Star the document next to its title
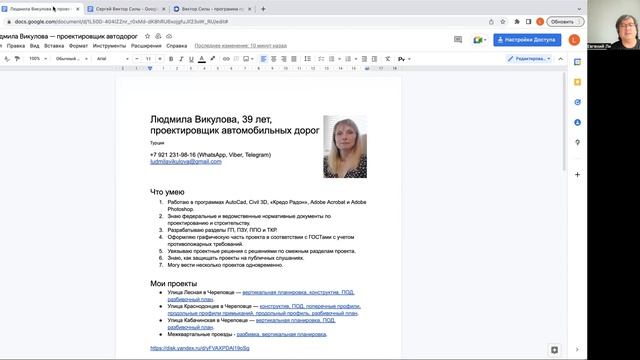The image size is (640, 360). [147, 36]
